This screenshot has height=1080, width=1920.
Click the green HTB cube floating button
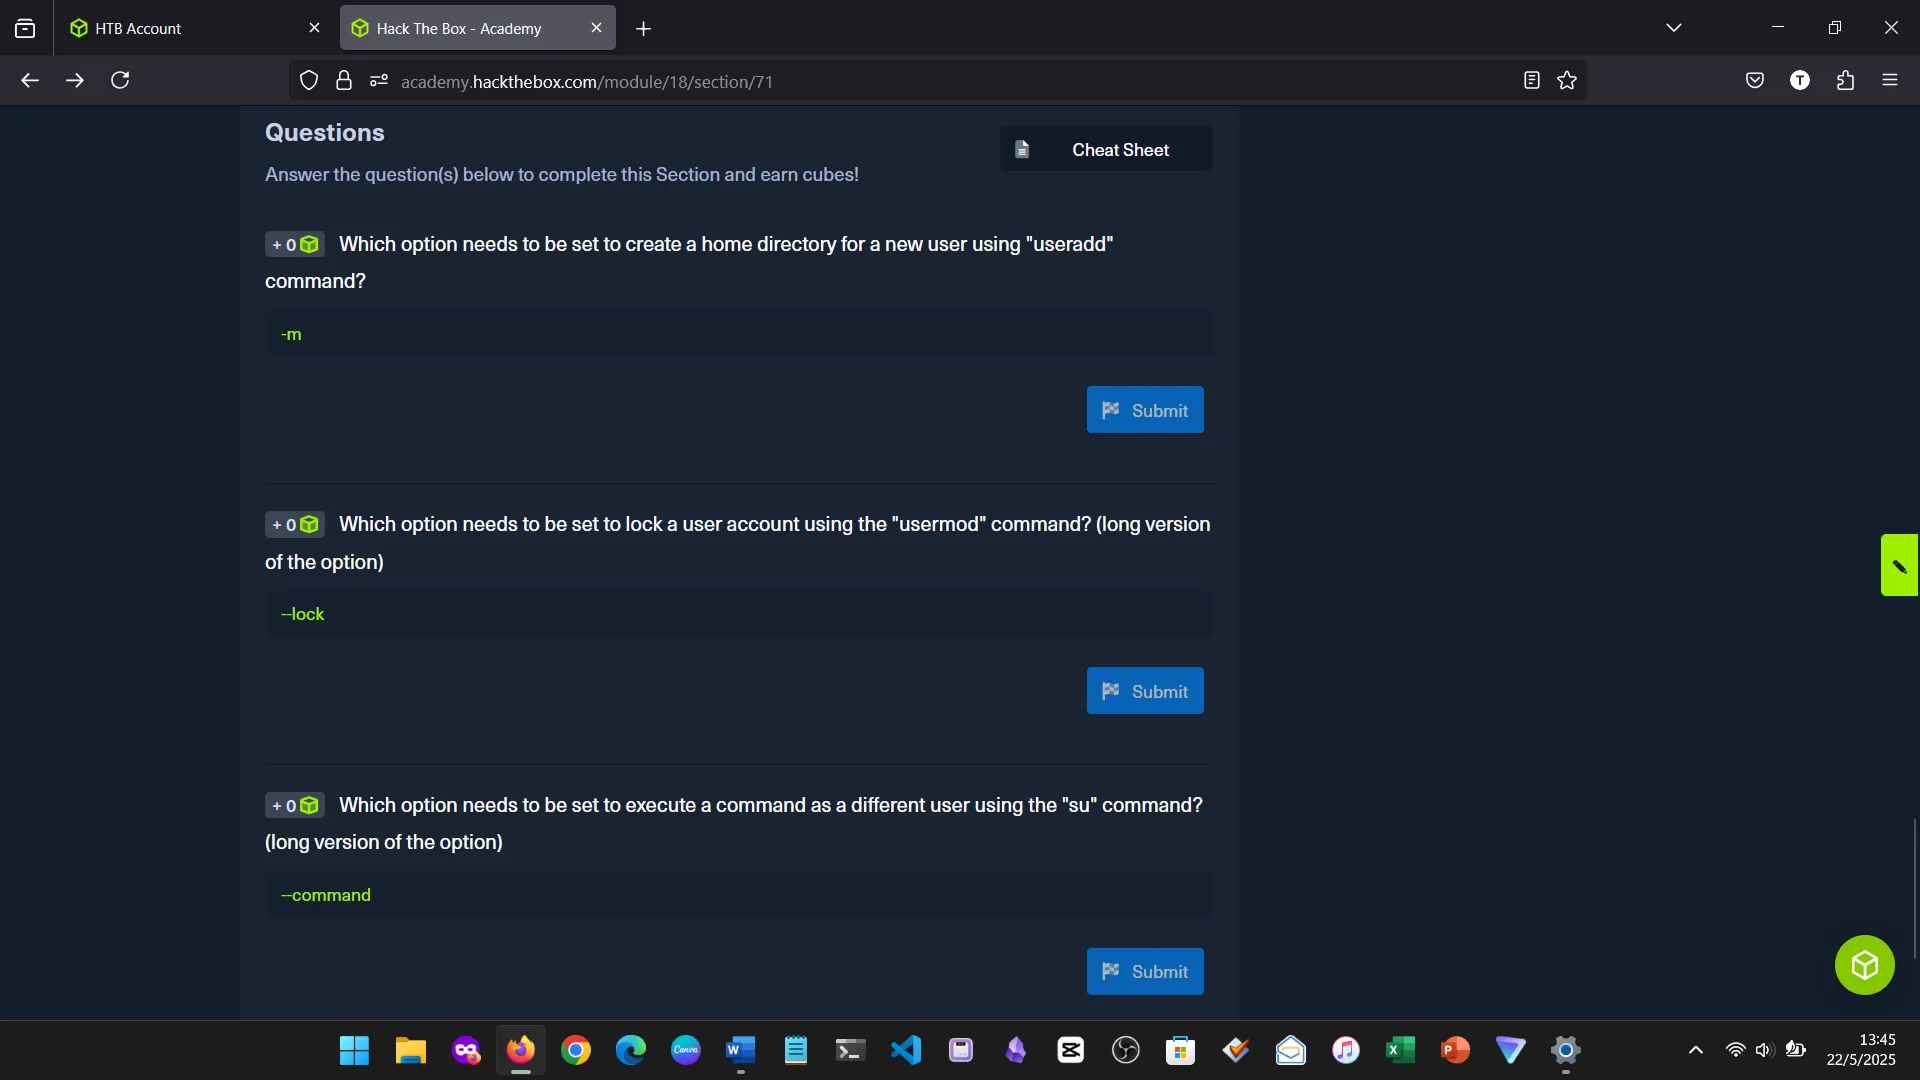[1864, 965]
